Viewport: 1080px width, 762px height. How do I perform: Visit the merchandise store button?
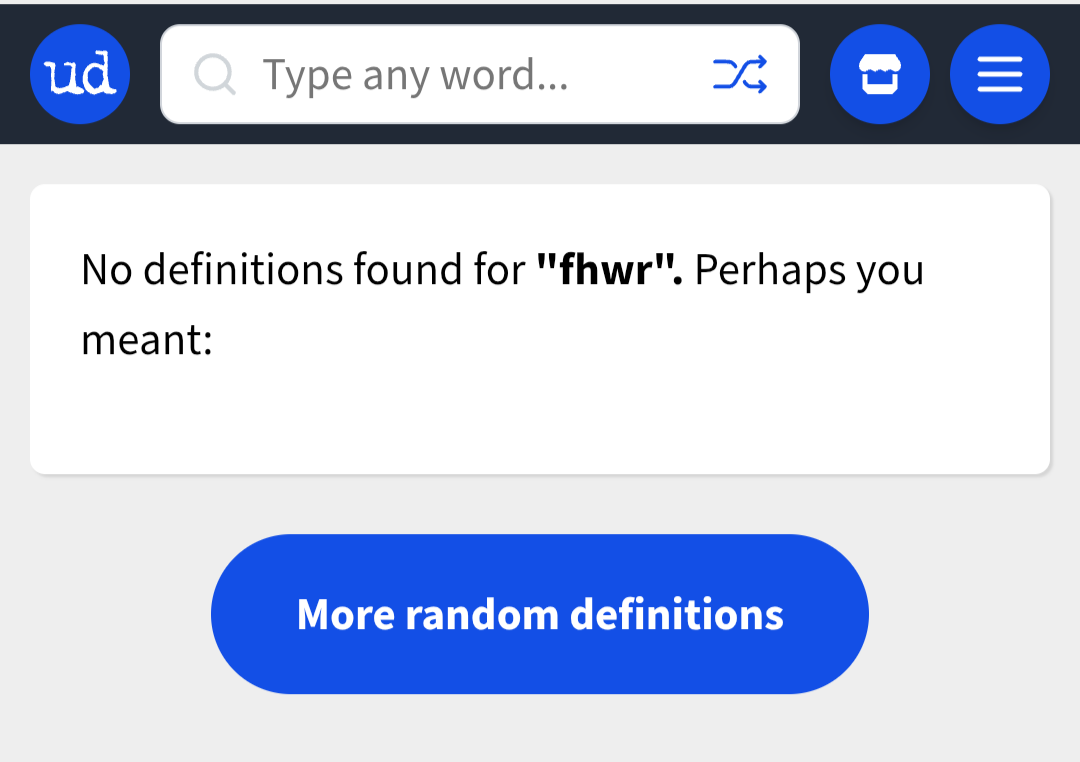(x=880, y=74)
